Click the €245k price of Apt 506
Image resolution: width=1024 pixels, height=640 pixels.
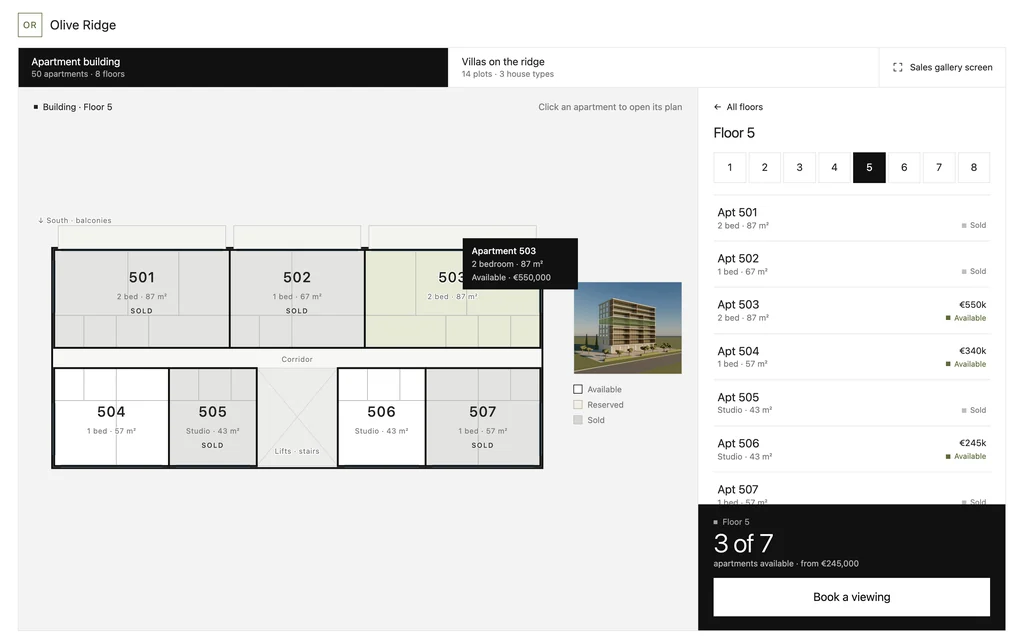(x=972, y=443)
